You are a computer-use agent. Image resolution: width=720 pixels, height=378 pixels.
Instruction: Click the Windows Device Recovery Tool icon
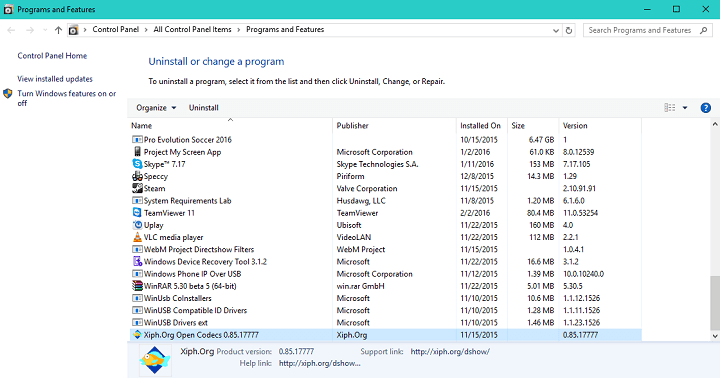(137, 261)
